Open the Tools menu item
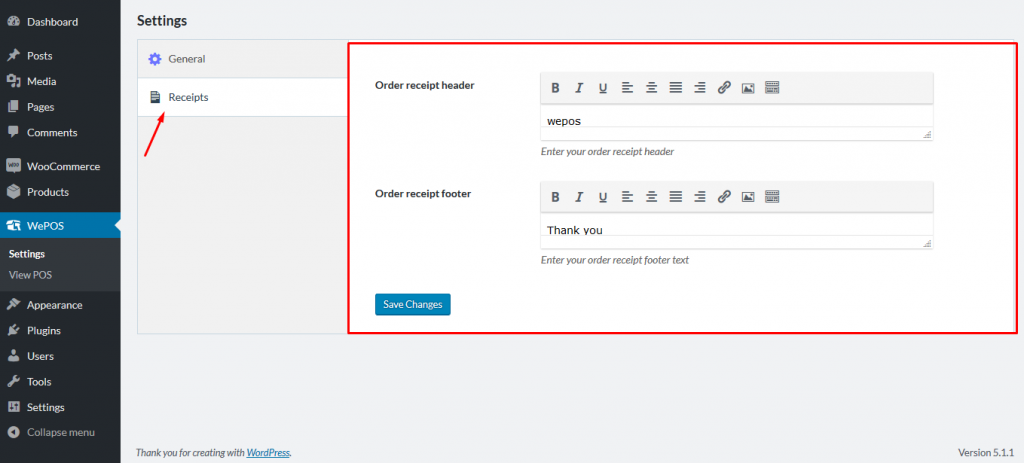 coord(60,381)
